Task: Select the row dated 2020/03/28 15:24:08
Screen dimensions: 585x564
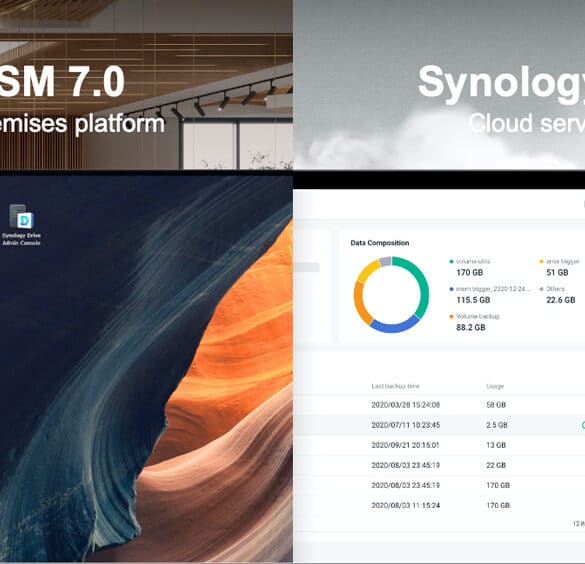Action: pos(439,405)
